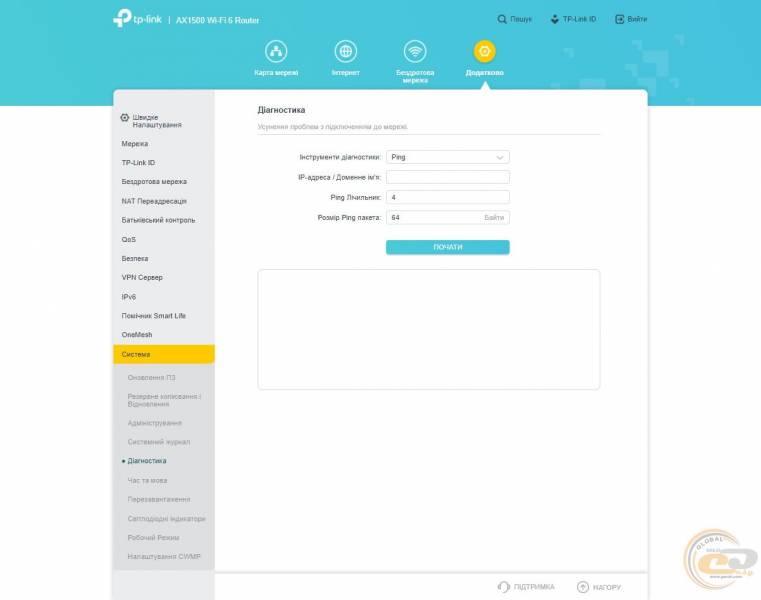Click the НАГОРУ up-arrow icon
Screen dimensions: 761x600
click(582, 587)
